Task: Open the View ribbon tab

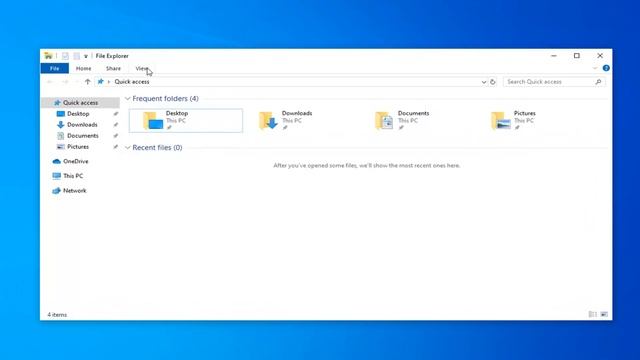Action: tap(142, 69)
